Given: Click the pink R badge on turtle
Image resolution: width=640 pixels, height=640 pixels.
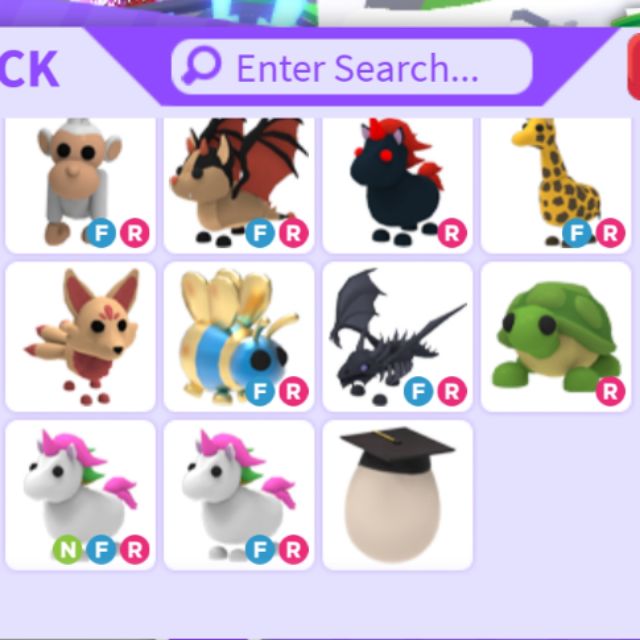Looking at the screenshot, I should pyautogui.click(x=610, y=391).
